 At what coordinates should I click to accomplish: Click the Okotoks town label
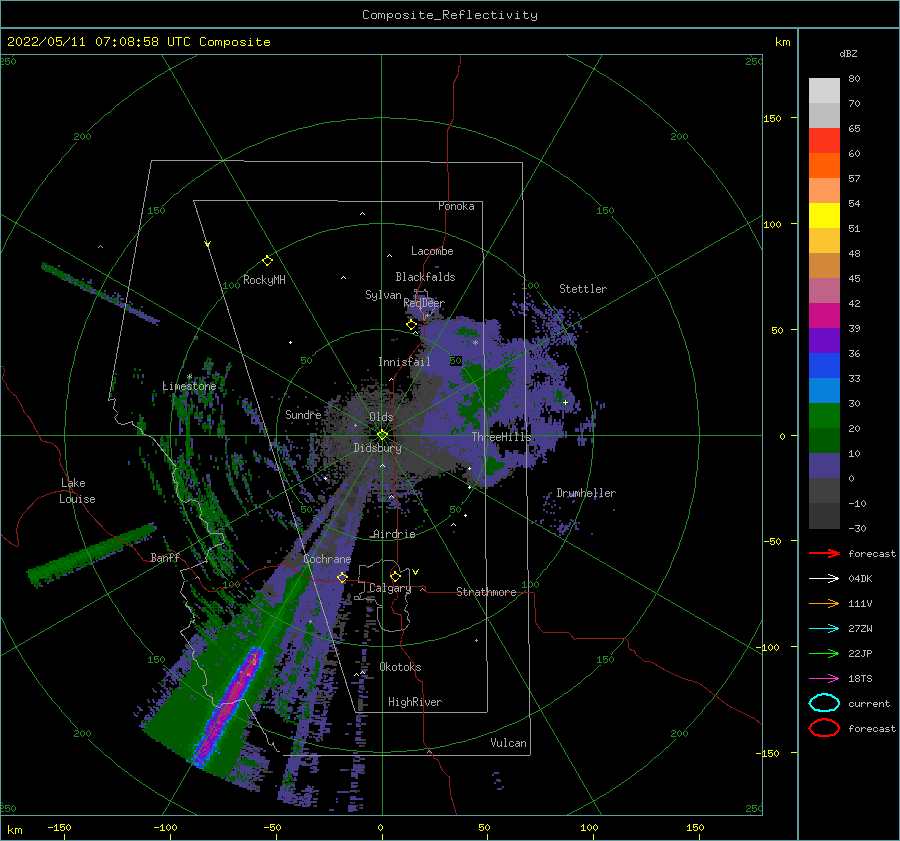click(x=400, y=667)
